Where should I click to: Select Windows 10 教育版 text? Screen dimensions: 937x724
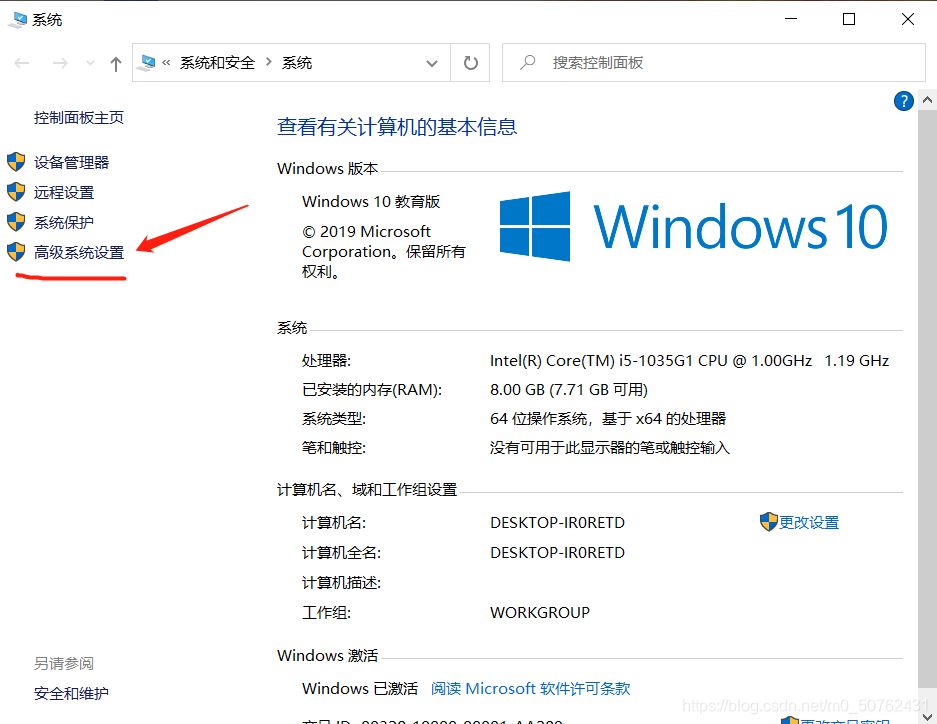point(371,202)
